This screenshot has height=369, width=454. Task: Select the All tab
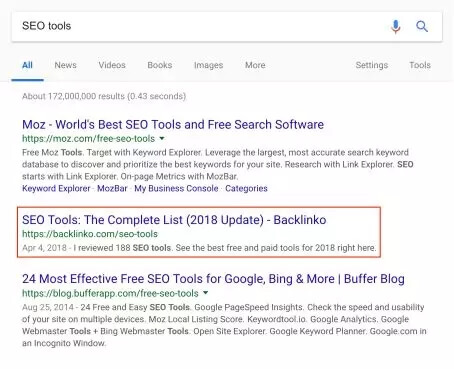tap(27, 65)
